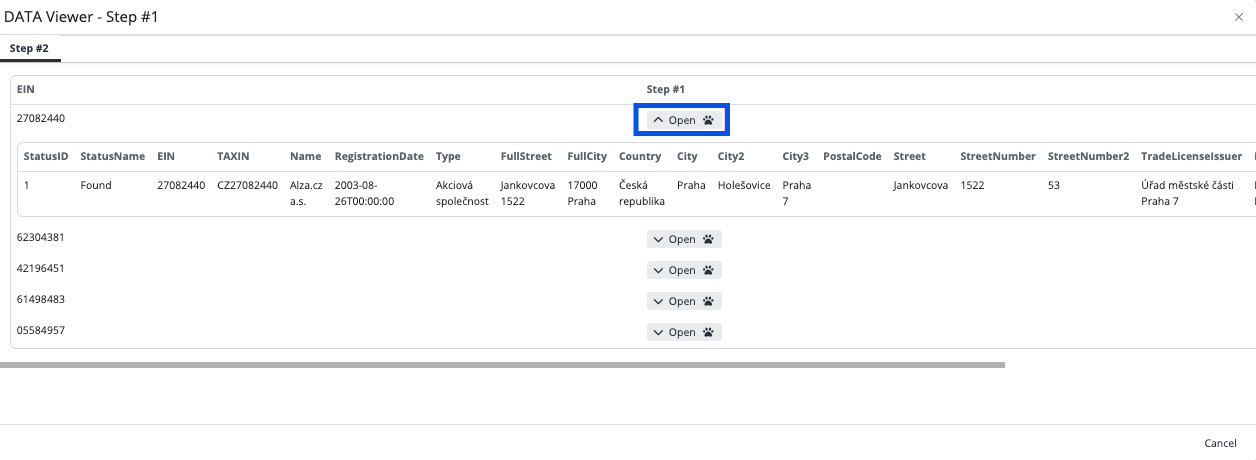The height and width of the screenshot is (460, 1256).
Task: Switch to the Step #2 tab
Action: [29, 48]
